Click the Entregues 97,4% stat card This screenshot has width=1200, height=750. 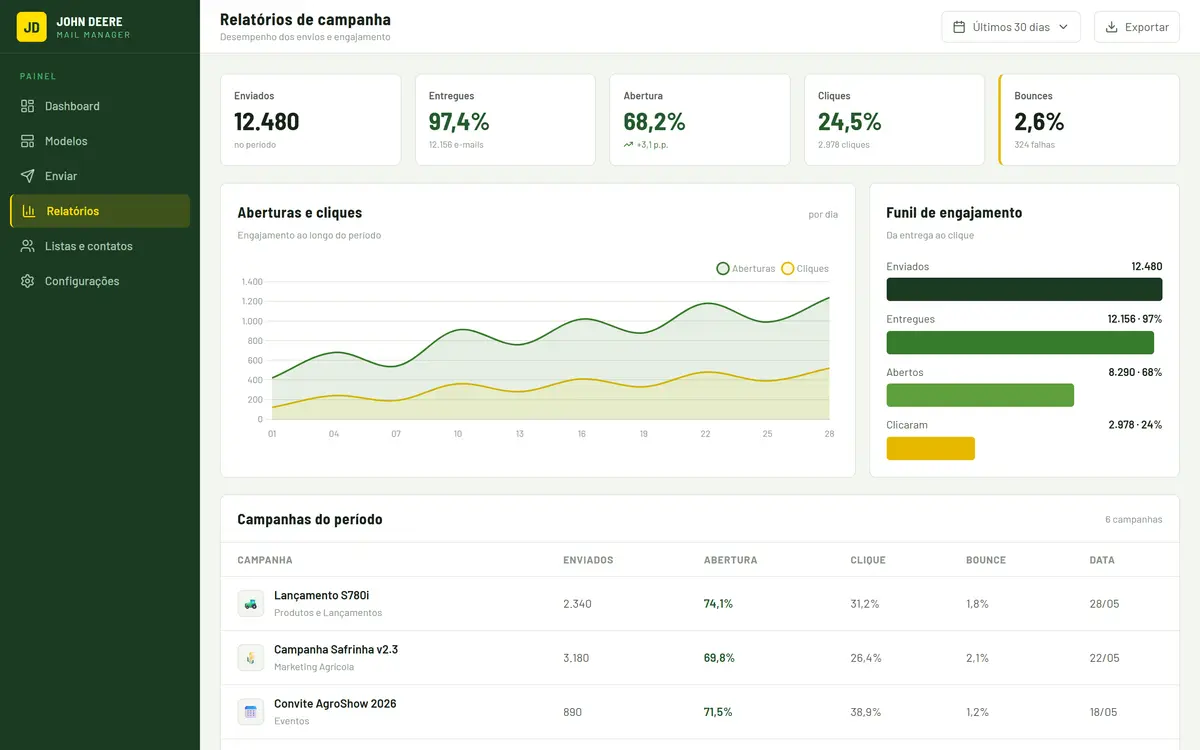click(505, 120)
